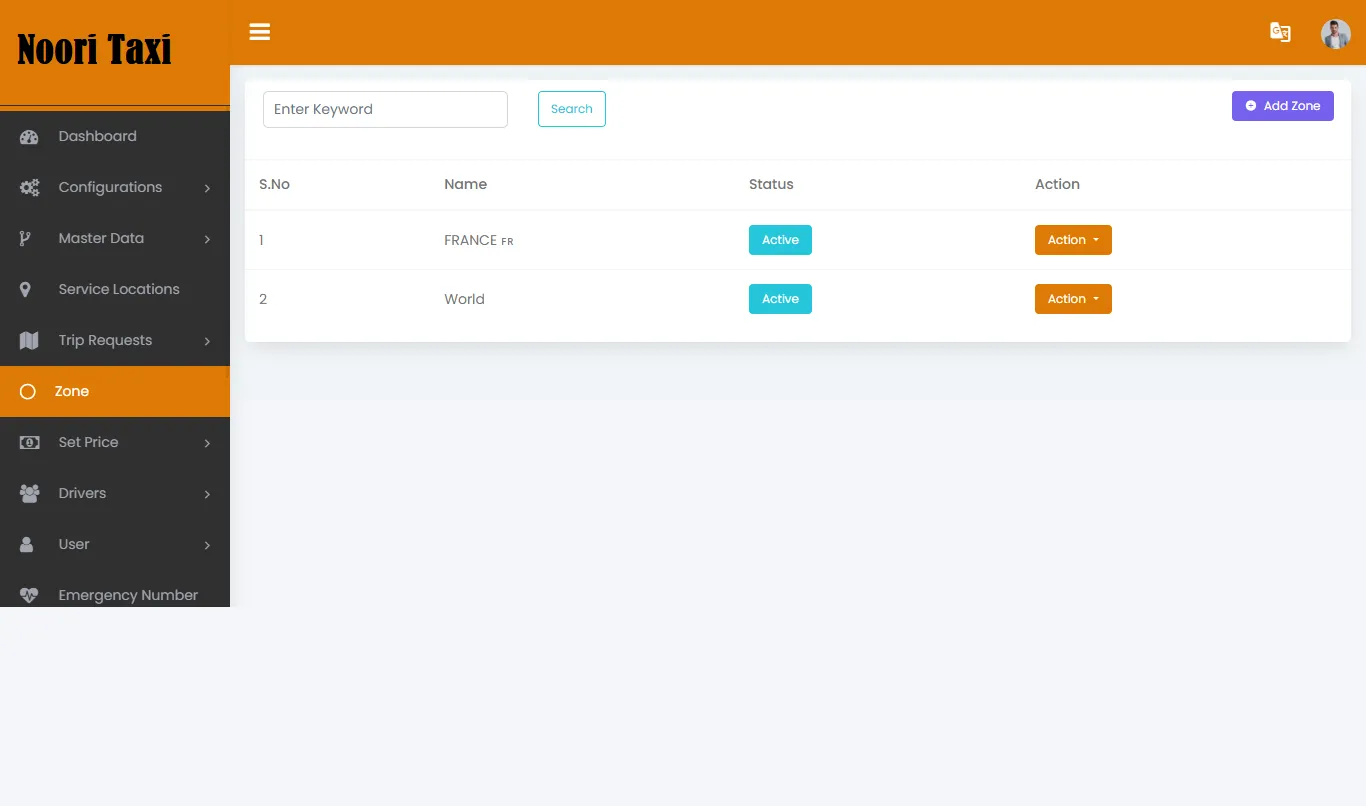Select the Set Price money icon

click(x=27, y=442)
